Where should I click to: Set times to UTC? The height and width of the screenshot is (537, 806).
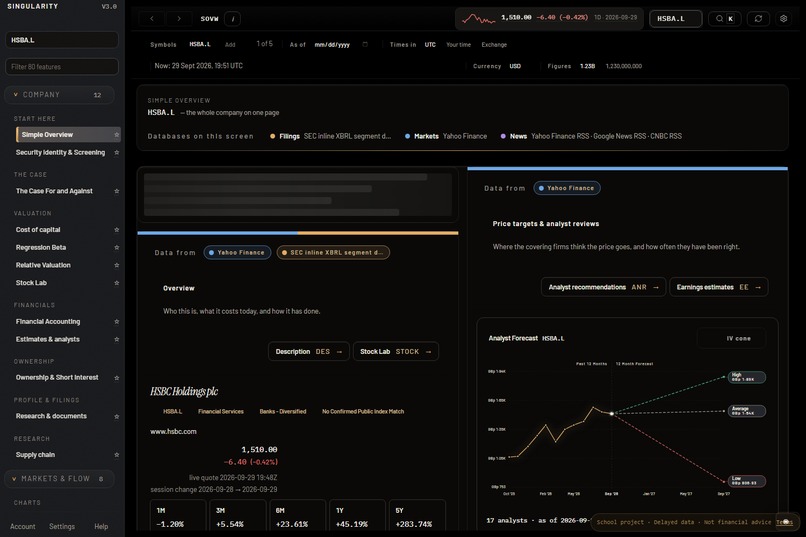coord(430,45)
